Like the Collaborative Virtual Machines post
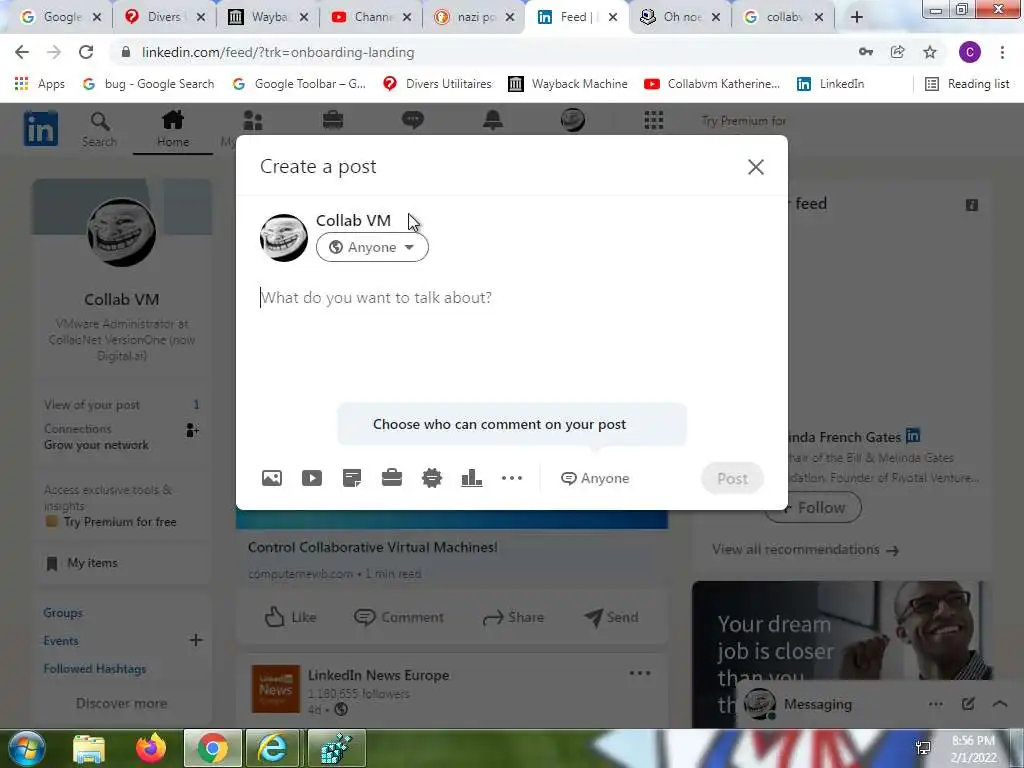This screenshot has width=1024, height=768. 290,617
